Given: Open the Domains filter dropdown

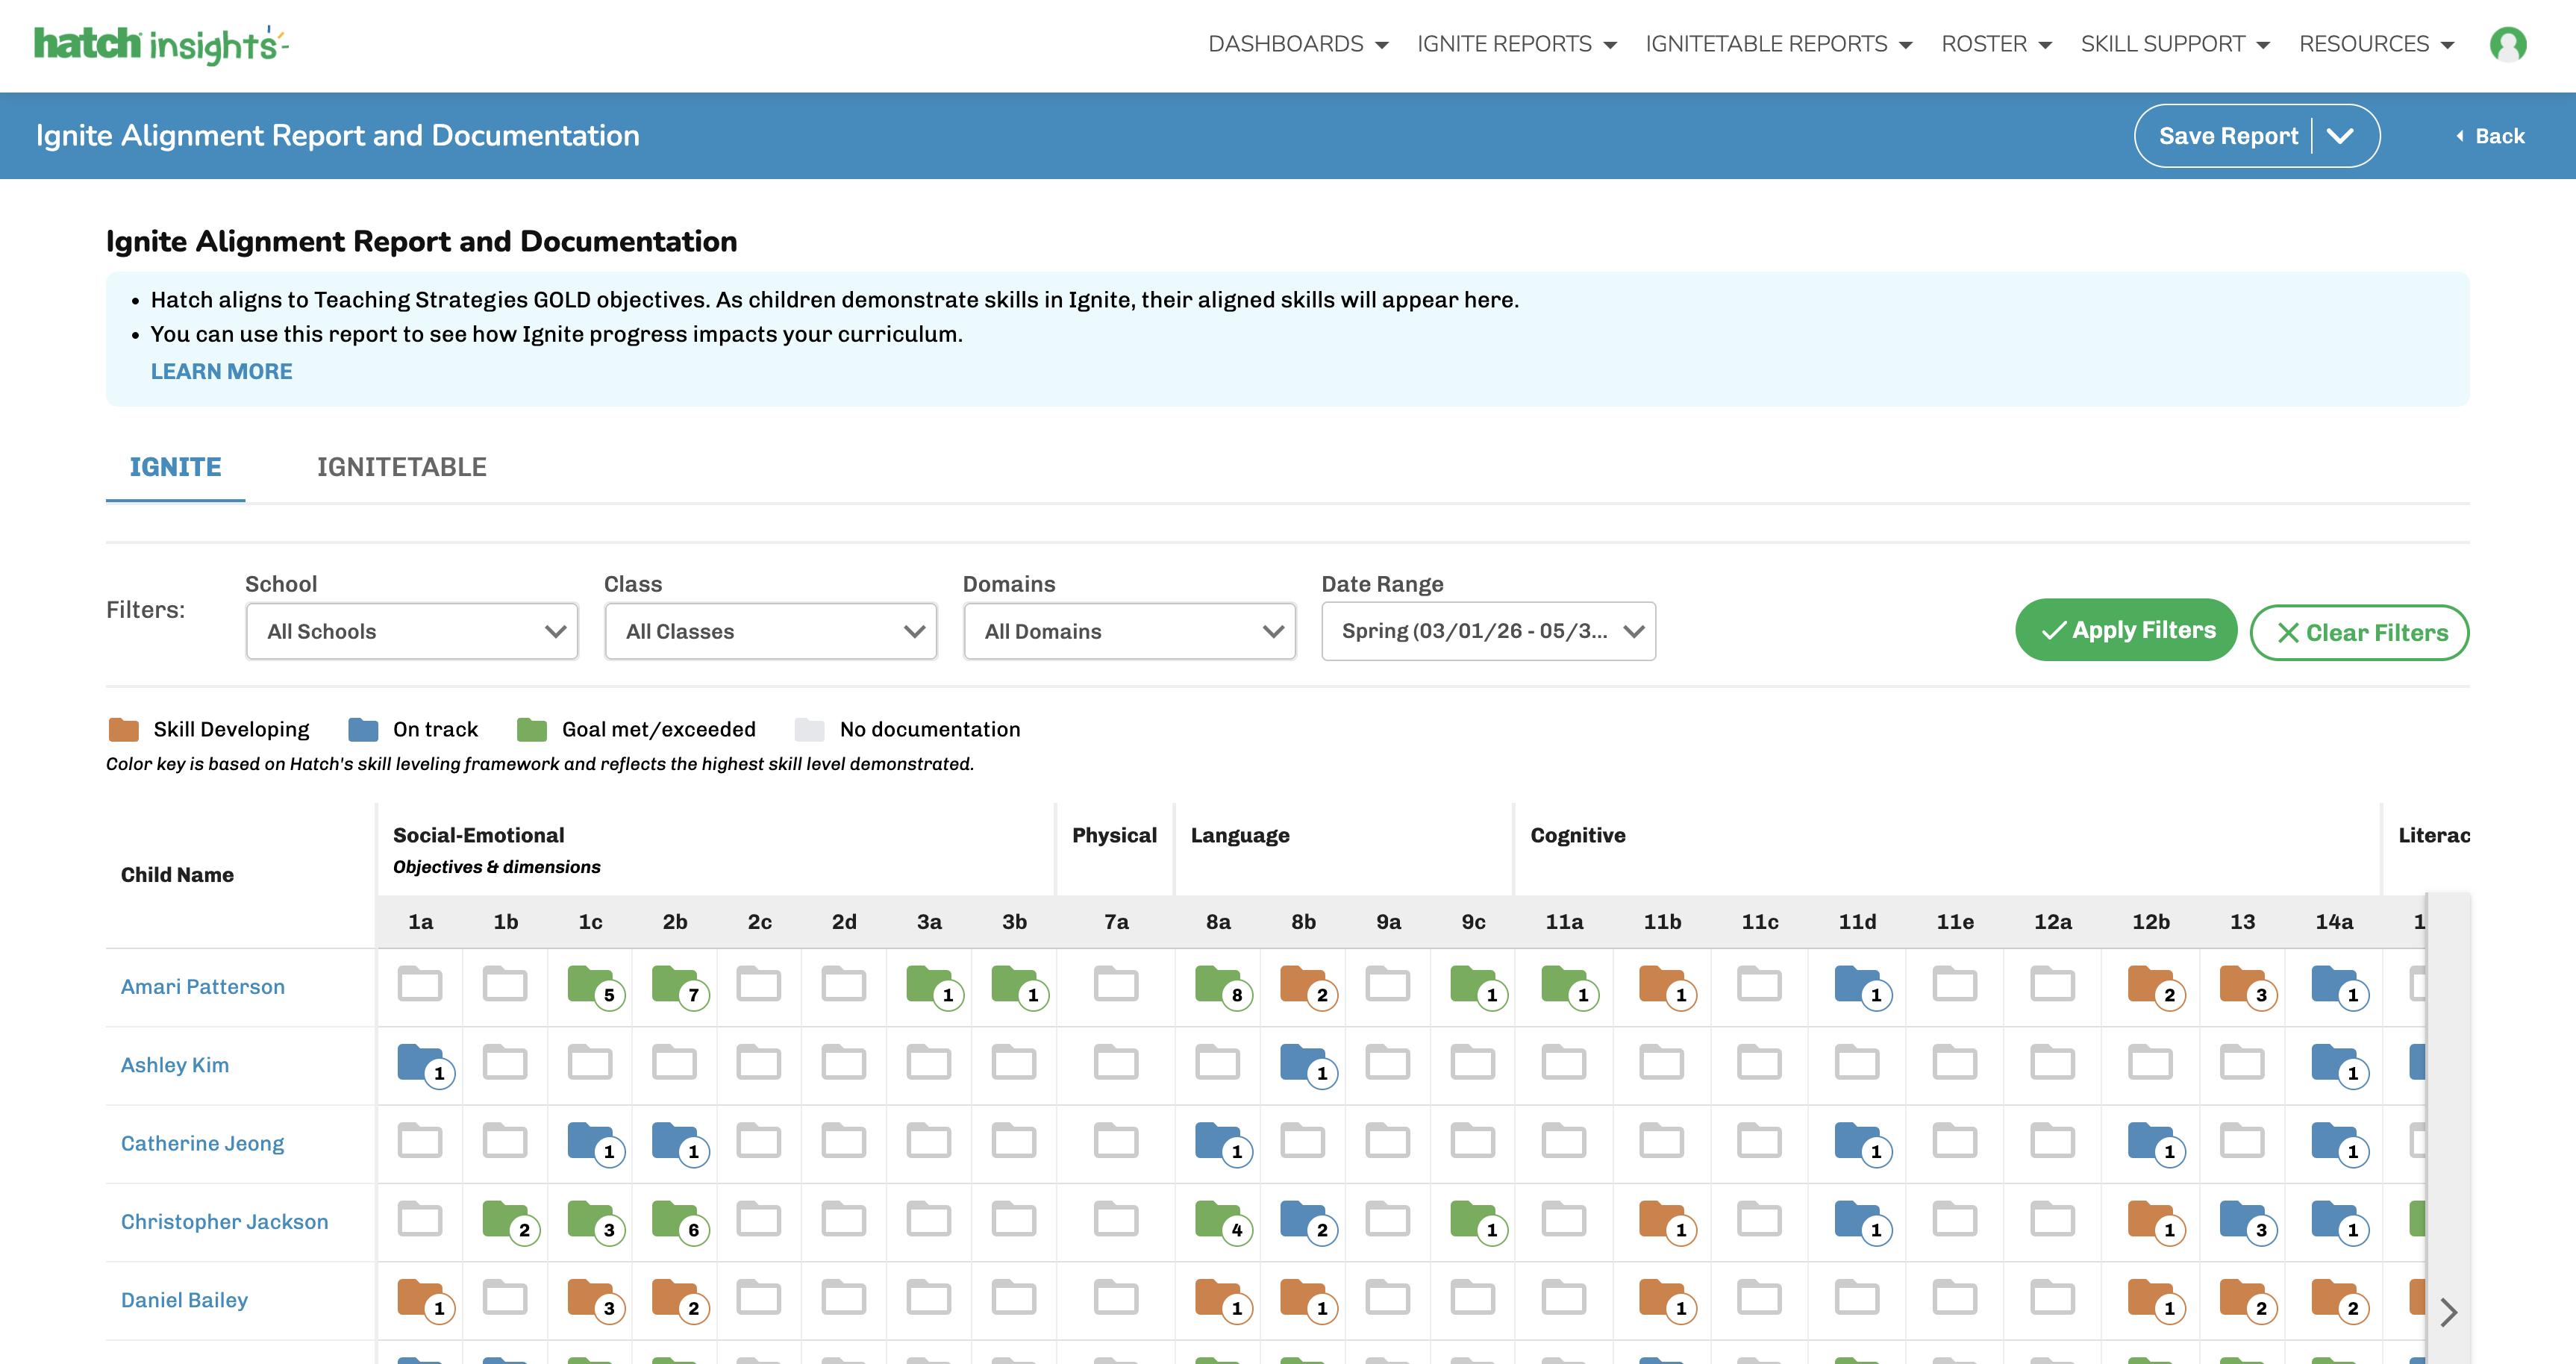Looking at the screenshot, I should (x=1129, y=631).
